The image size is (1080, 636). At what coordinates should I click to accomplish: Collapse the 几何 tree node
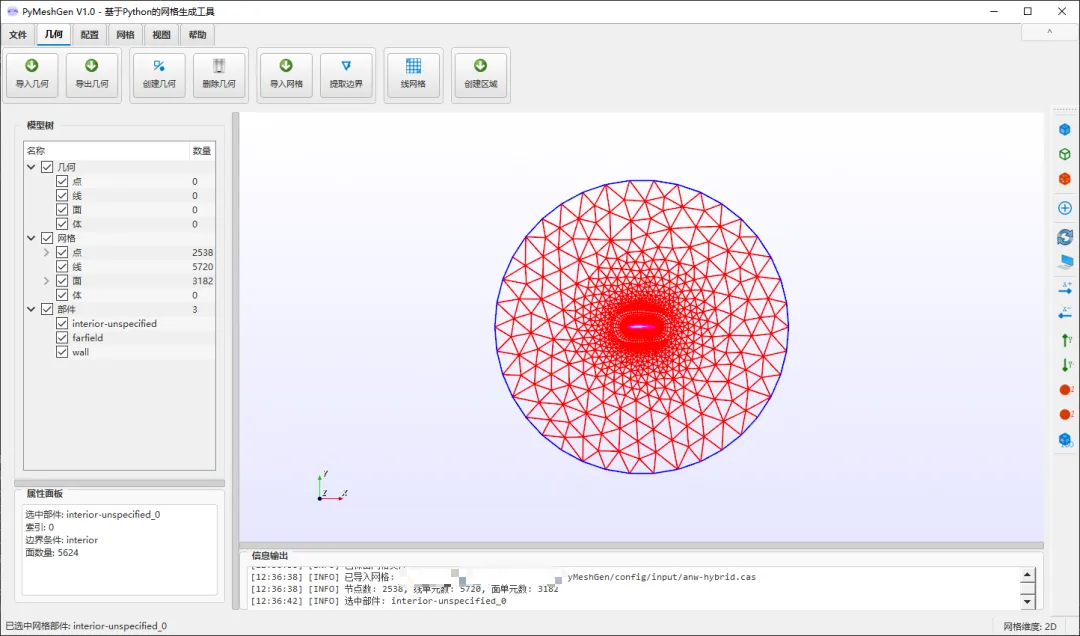pos(31,167)
